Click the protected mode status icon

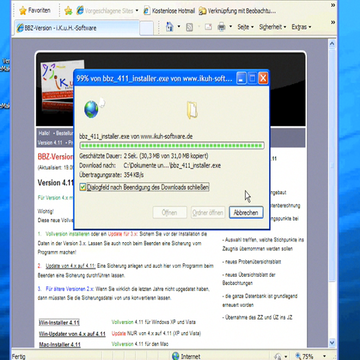point(278,356)
